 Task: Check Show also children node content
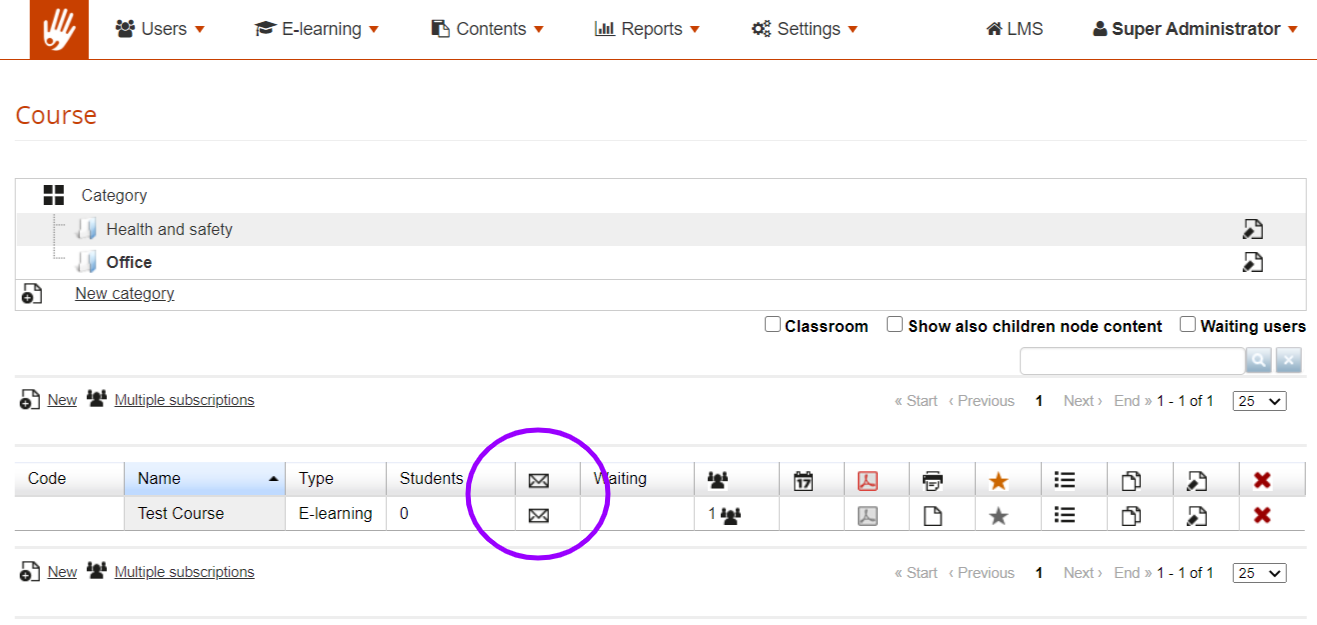(x=895, y=325)
